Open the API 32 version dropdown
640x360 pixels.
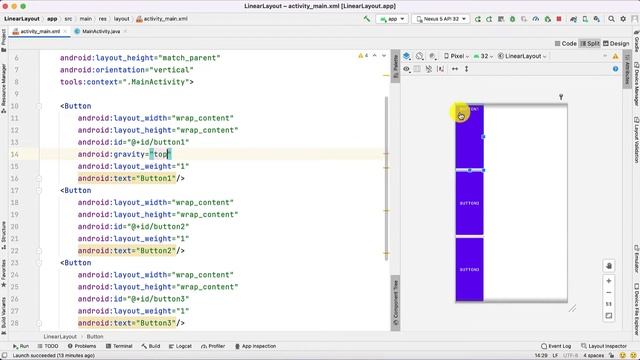pos(483,56)
